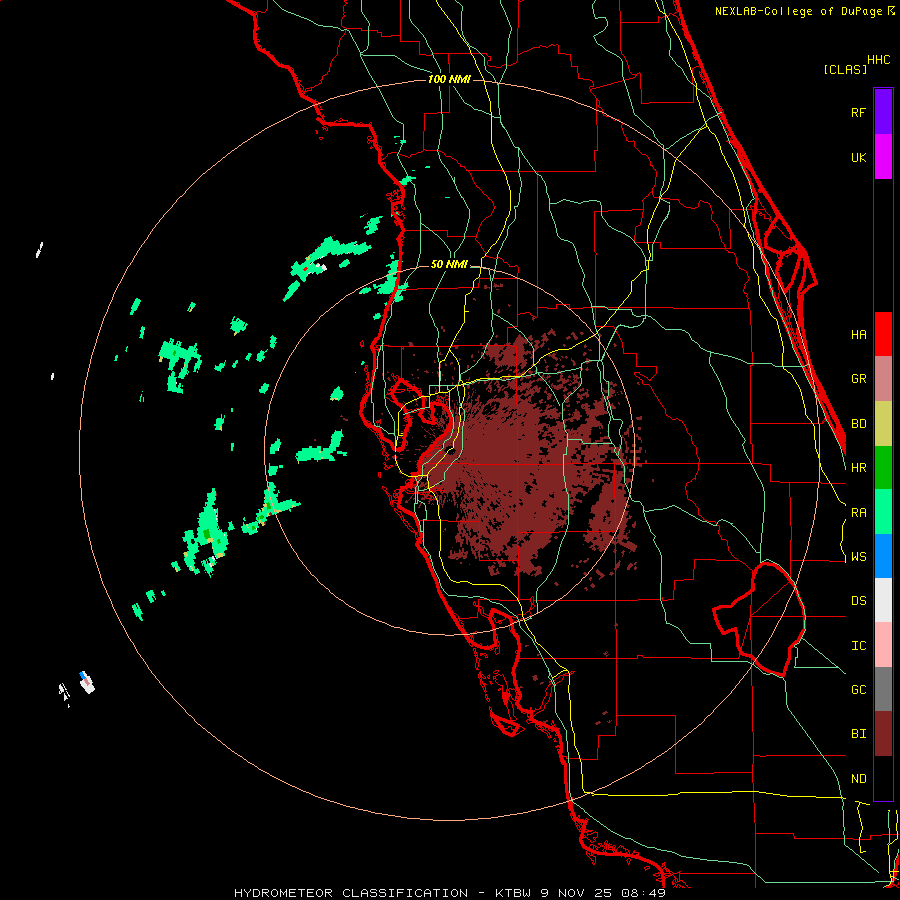Image resolution: width=900 pixels, height=900 pixels.
Task: Select the "WS" legend label
Action: coord(858,557)
